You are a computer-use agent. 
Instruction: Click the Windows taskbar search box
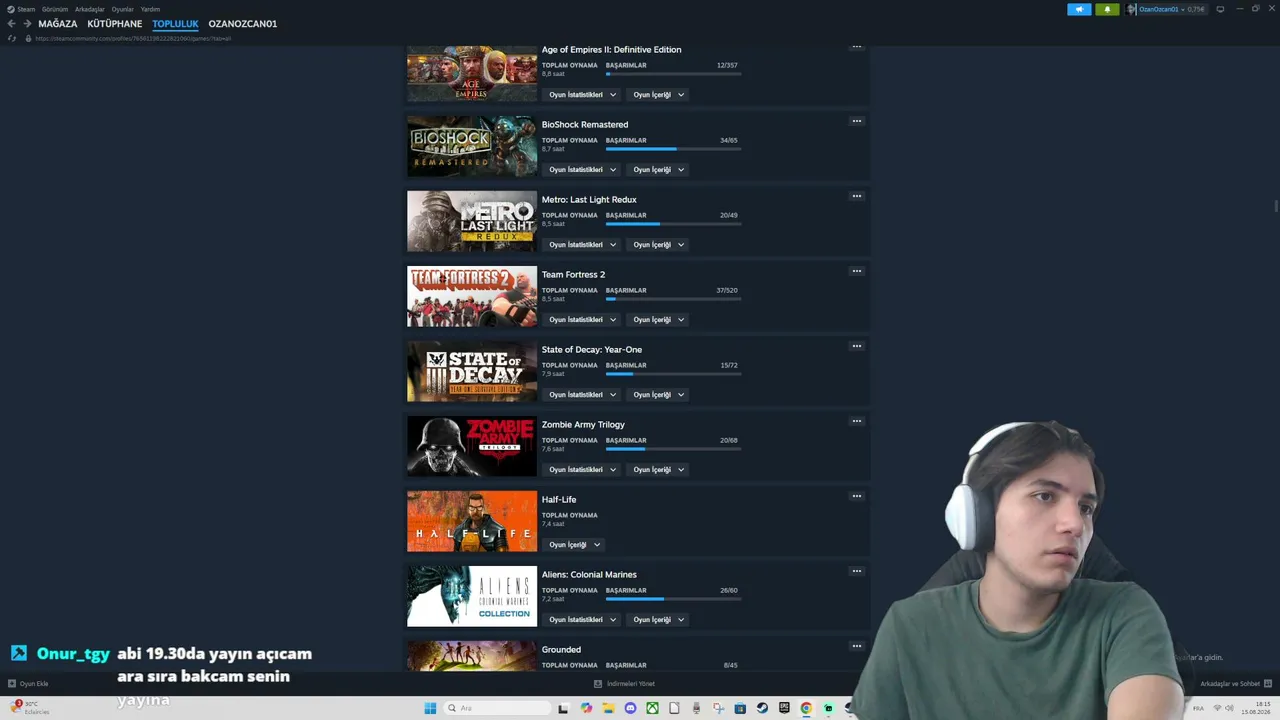point(497,708)
